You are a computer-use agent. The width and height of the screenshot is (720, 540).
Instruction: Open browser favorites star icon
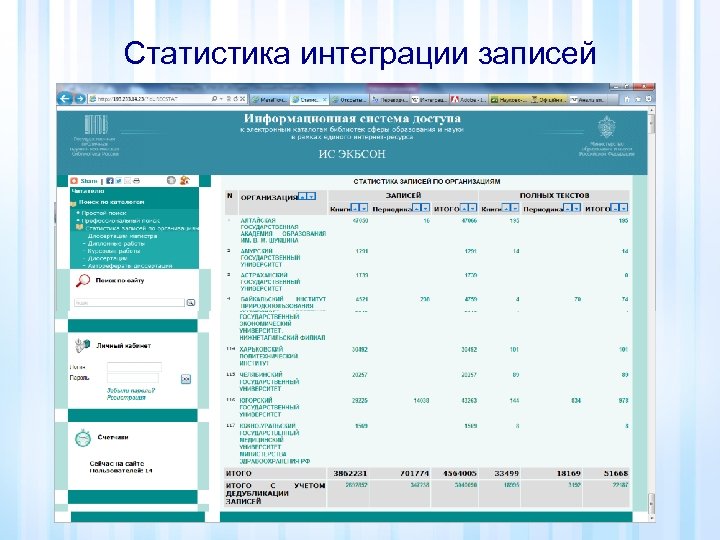click(x=638, y=99)
